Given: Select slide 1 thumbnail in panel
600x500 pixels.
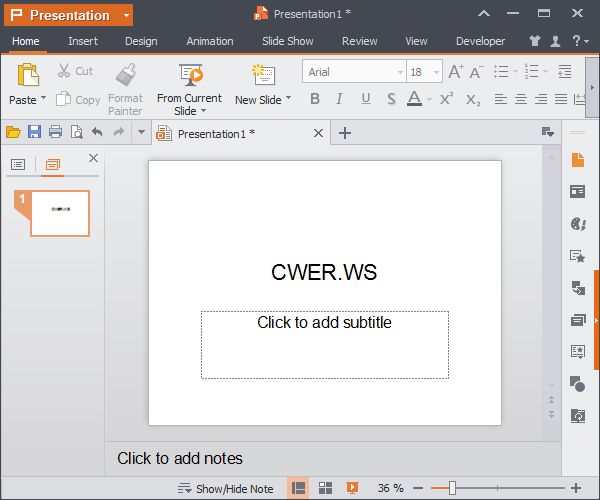Looking at the screenshot, I should click(x=60, y=212).
